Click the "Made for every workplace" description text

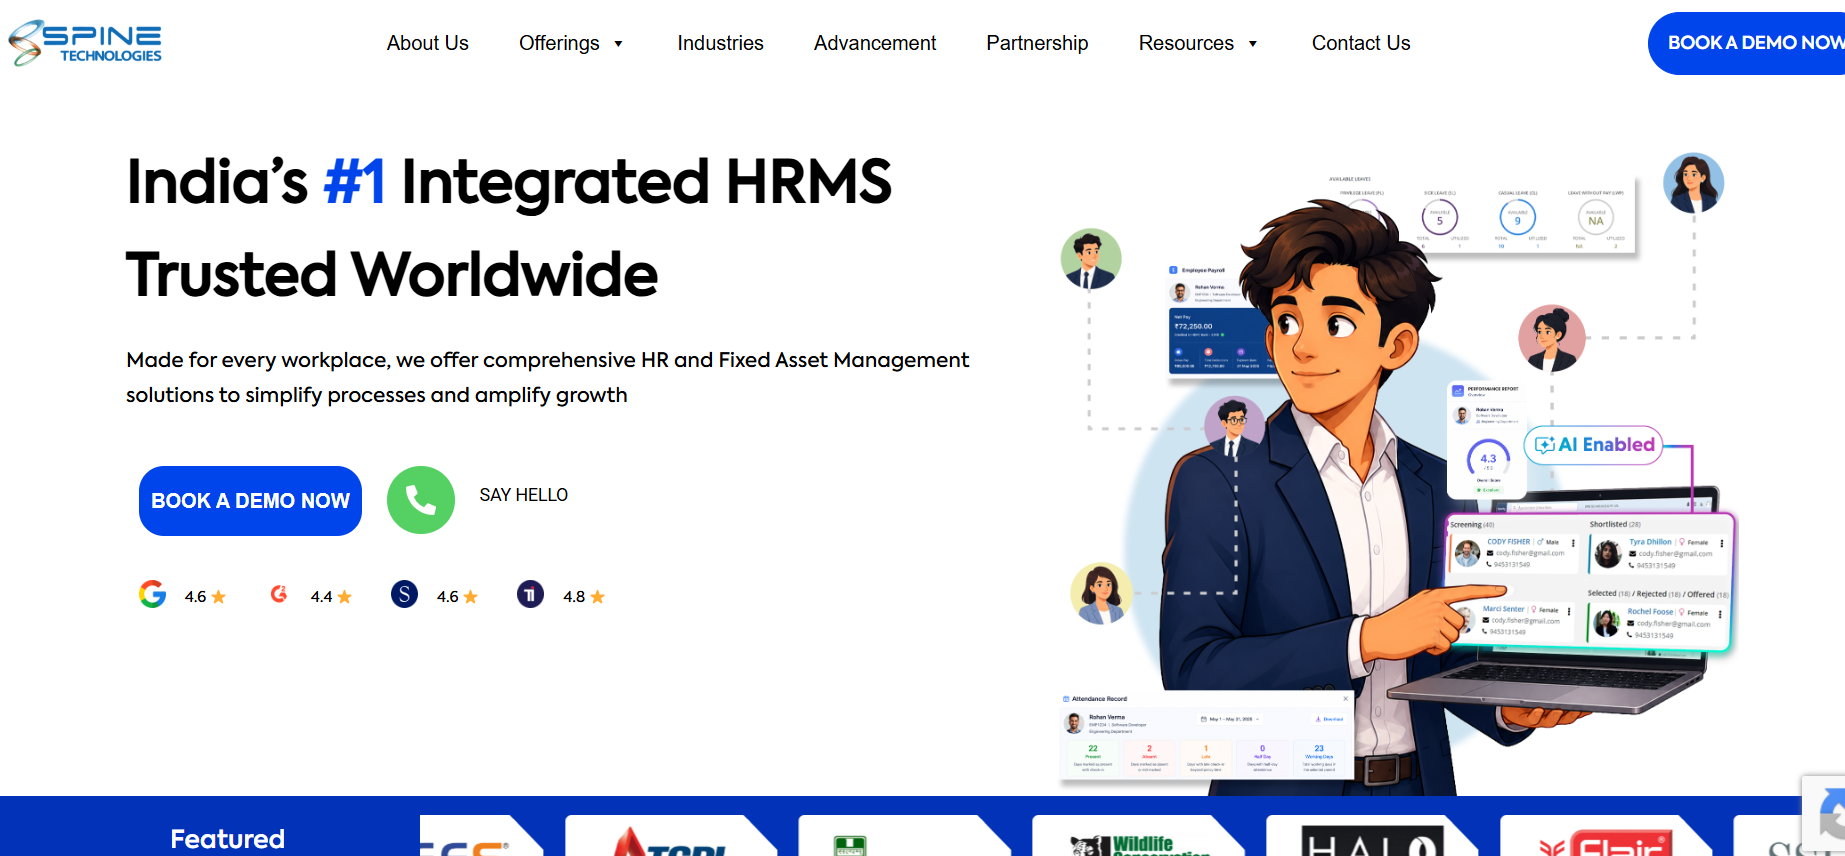click(x=547, y=377)
